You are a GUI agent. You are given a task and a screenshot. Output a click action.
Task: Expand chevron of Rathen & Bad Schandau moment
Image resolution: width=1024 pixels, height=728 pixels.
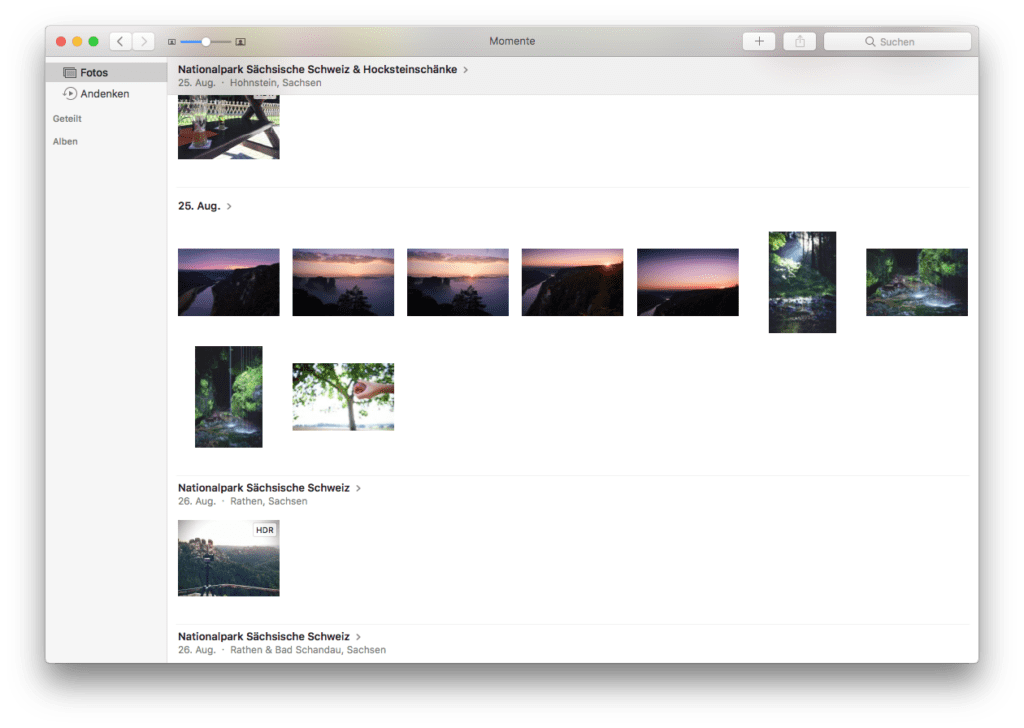(x=359, y=637)
